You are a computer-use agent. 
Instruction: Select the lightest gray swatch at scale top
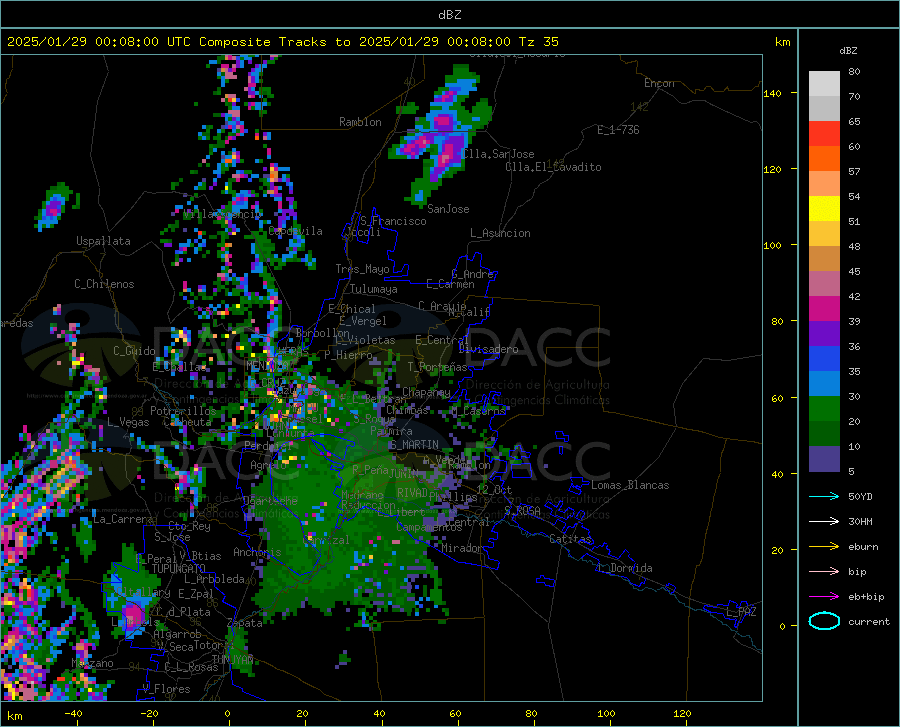[x=824, y=83]
